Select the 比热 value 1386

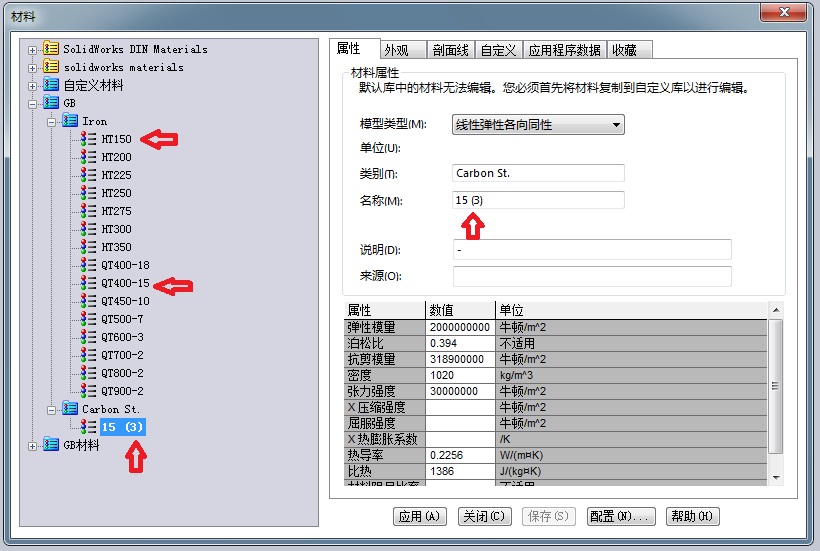pyautogui.click(x=460, y=471)
